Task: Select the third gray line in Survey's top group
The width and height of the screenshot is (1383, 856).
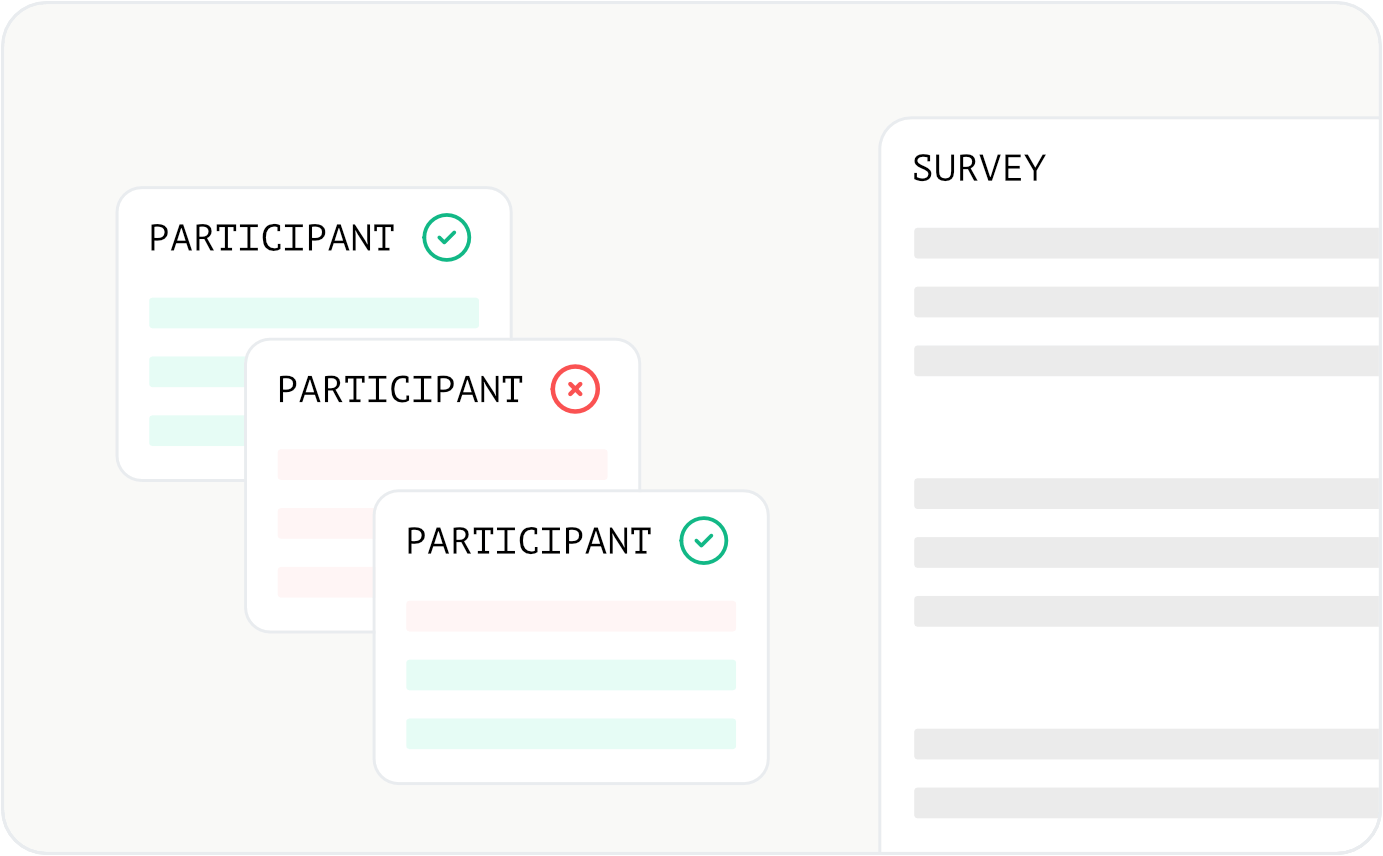Action: point(1147,361)
